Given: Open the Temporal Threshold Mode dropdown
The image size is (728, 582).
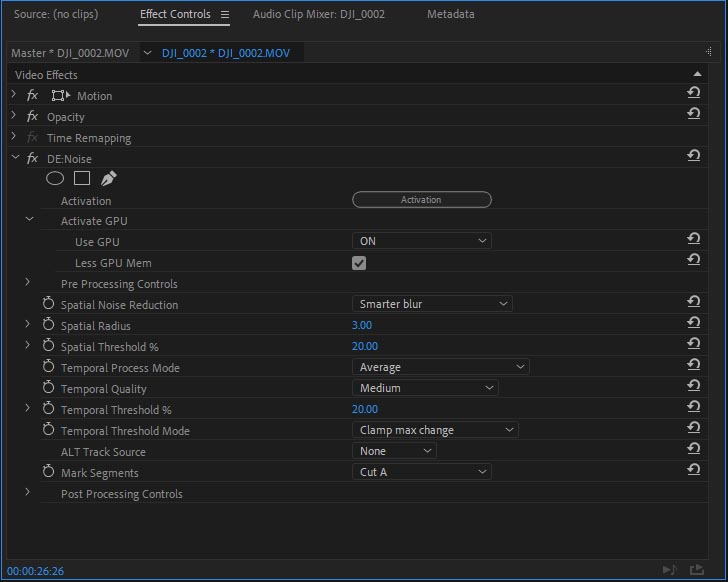Looking at the screenshot, I should click(x=434, y=430).
